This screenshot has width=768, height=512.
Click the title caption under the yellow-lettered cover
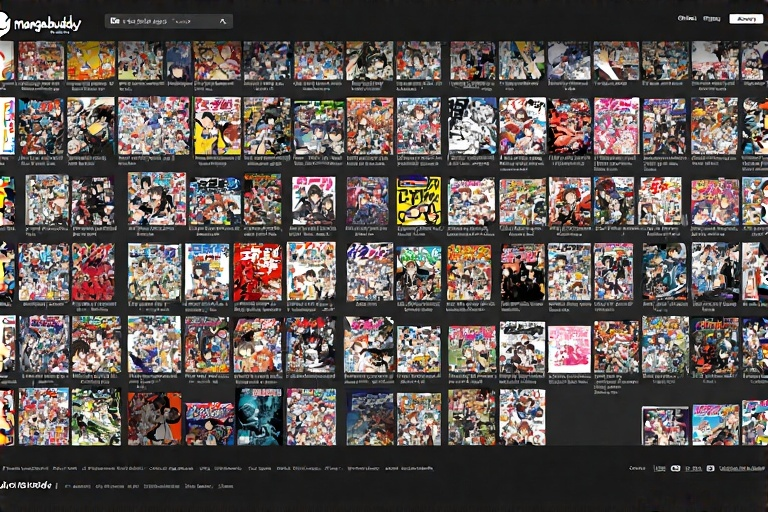click(x=418, y=230)
